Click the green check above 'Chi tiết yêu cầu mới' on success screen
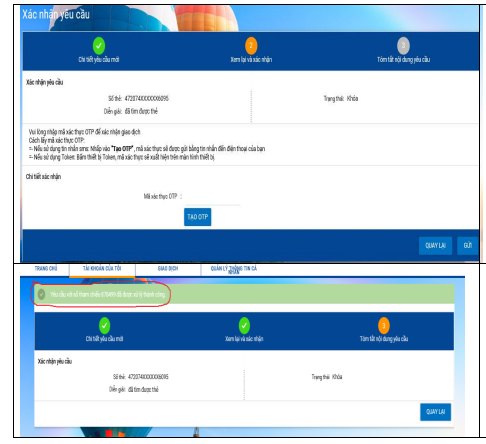The width and height of the screenshot is (486, 444). [x=104, y=325]
